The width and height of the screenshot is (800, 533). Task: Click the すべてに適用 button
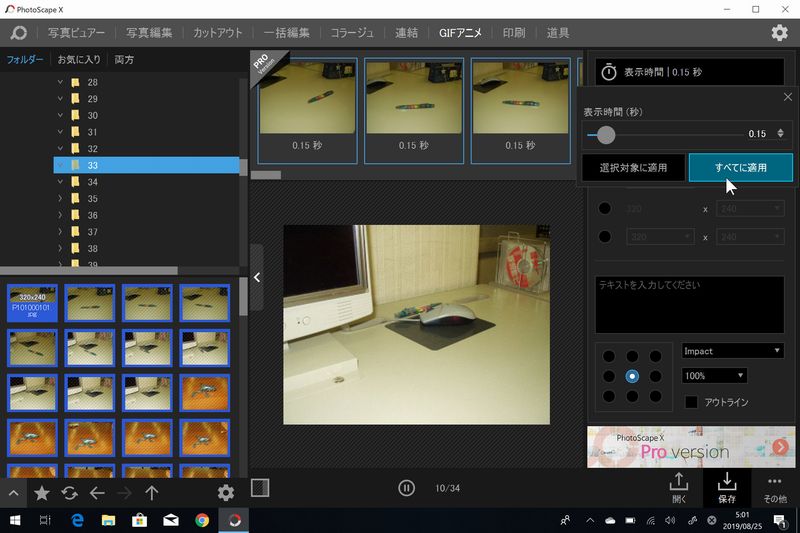[x=740, y=167]
